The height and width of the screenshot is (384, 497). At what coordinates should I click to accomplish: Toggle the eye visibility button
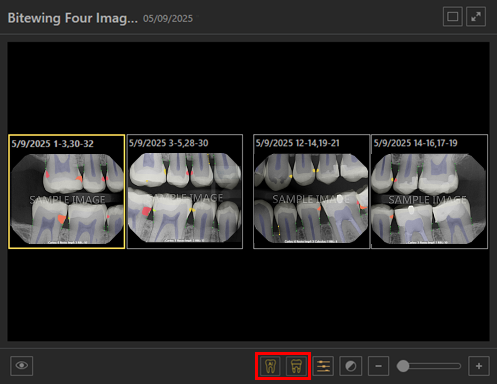click(x=22, y=366)
